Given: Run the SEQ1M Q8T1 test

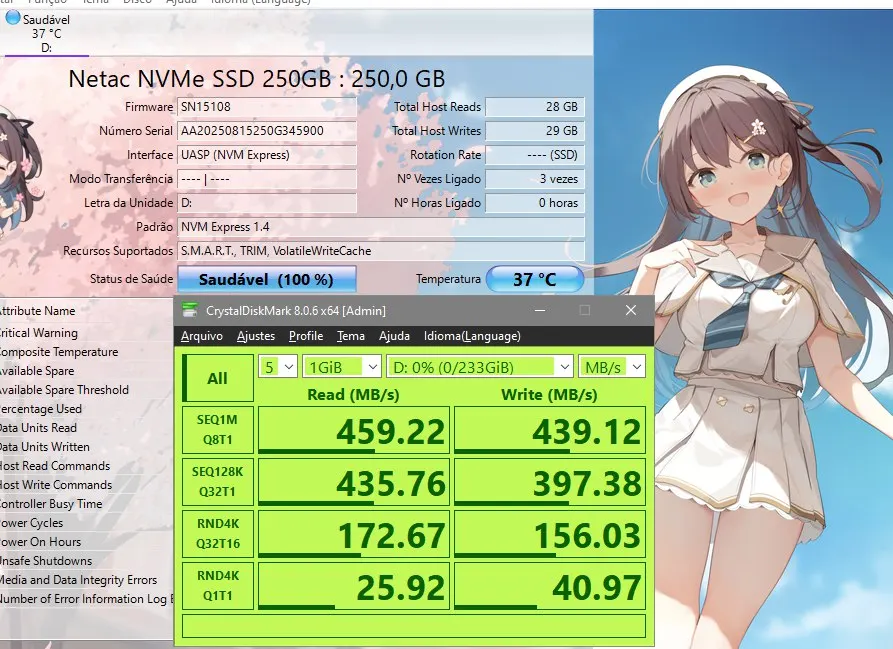Looking at the screenshot, I should click(218, 430).
